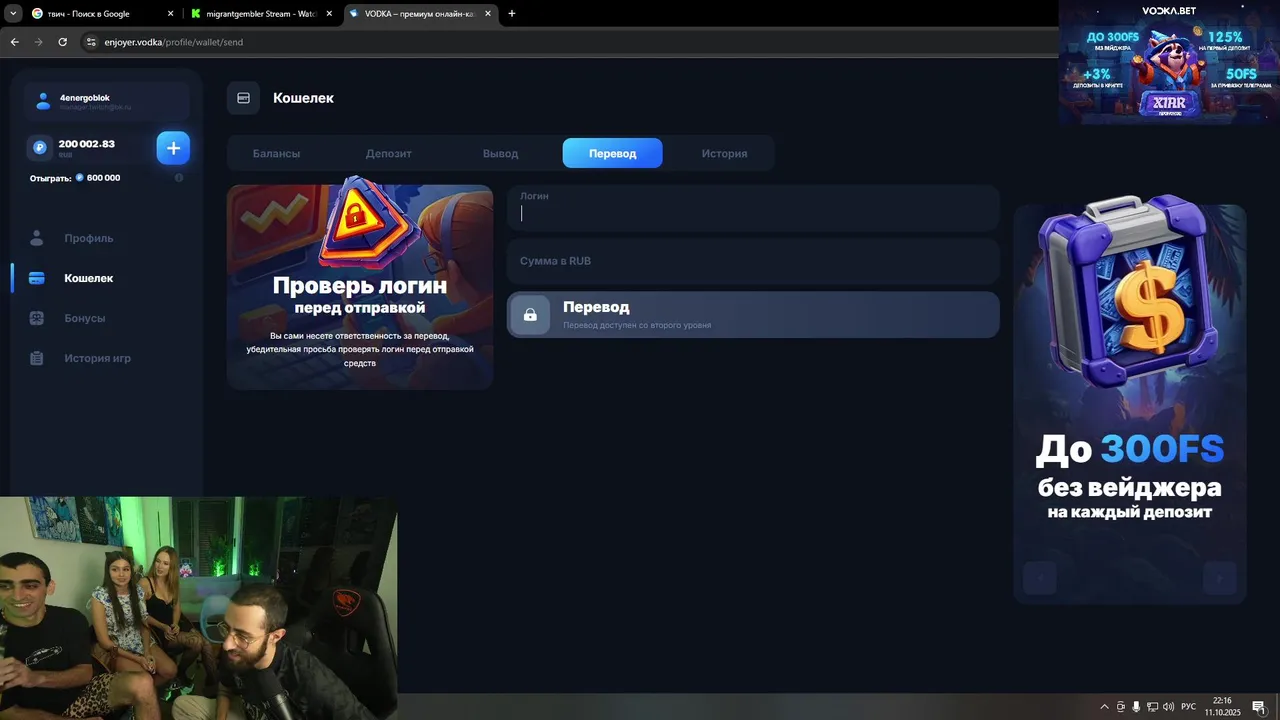Screen dimensions: 1280x720
Task: Click the '200 002.83' balance text
Action: (87, 144)
